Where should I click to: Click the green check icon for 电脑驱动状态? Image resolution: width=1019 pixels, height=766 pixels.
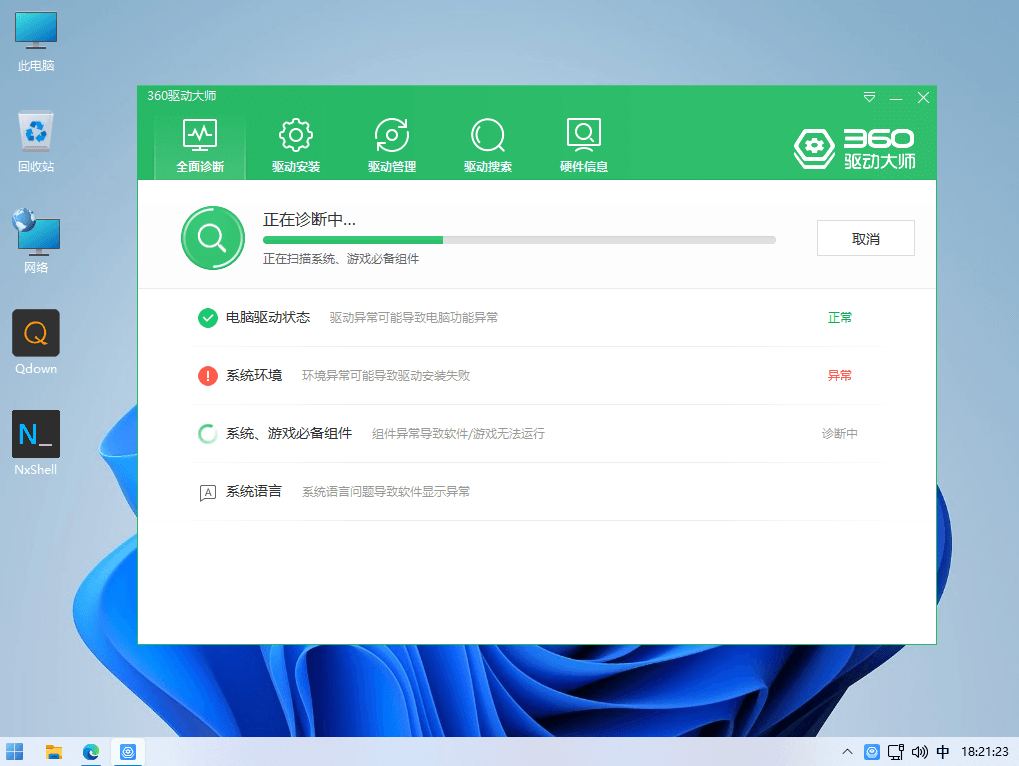tap(208, 318)
